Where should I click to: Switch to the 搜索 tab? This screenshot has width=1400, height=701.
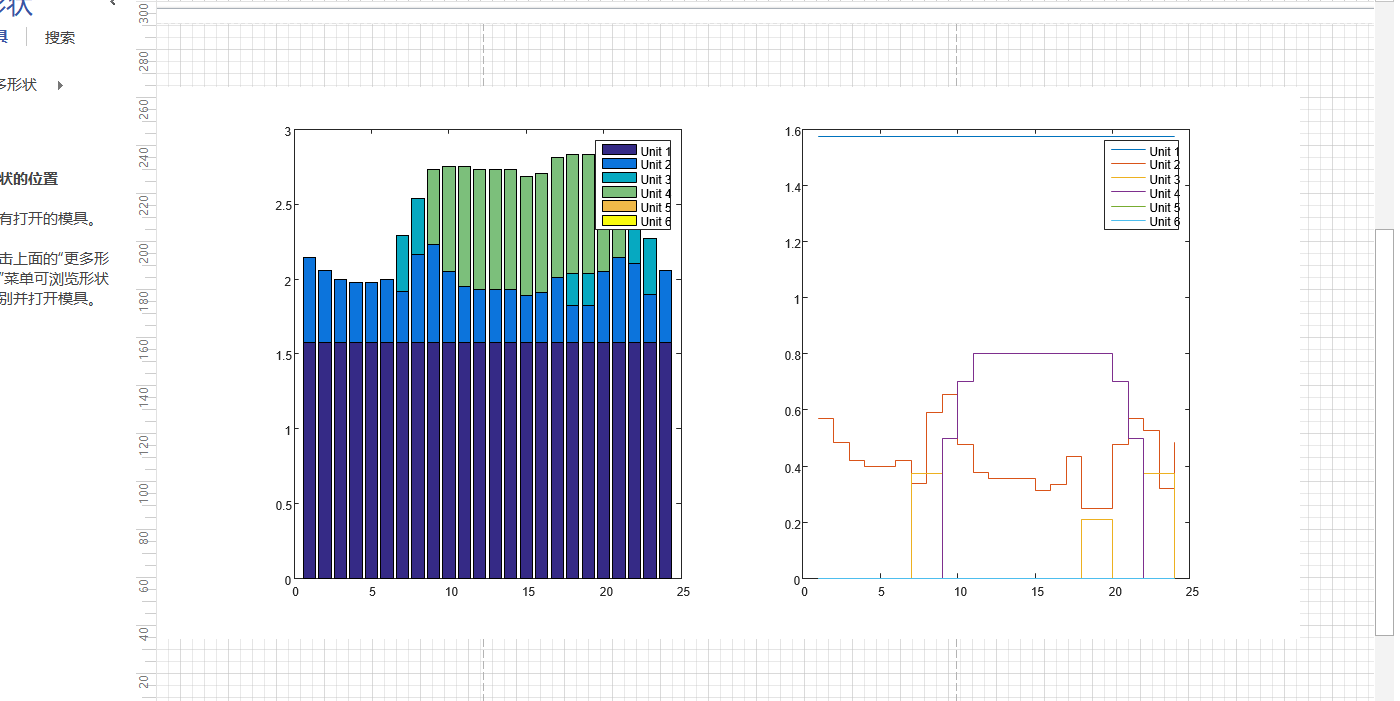(60, 38)
